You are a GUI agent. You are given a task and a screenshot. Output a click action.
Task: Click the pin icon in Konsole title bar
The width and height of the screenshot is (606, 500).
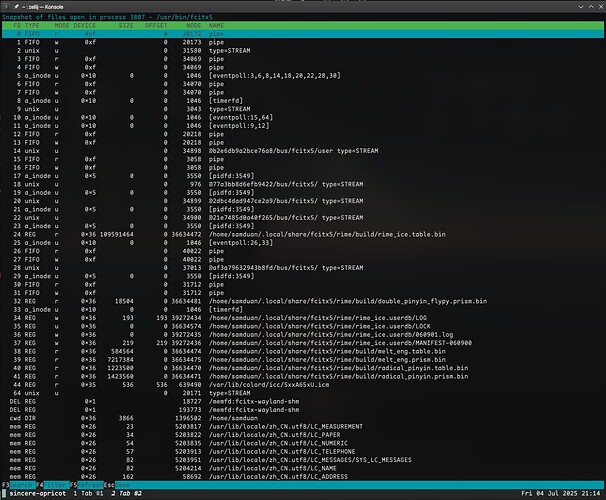click(x=17, y=7)
